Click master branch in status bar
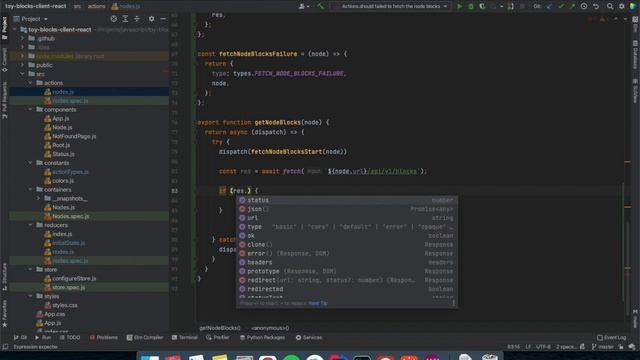The height and width of the screenshot is (360, 640). (602, 347)
